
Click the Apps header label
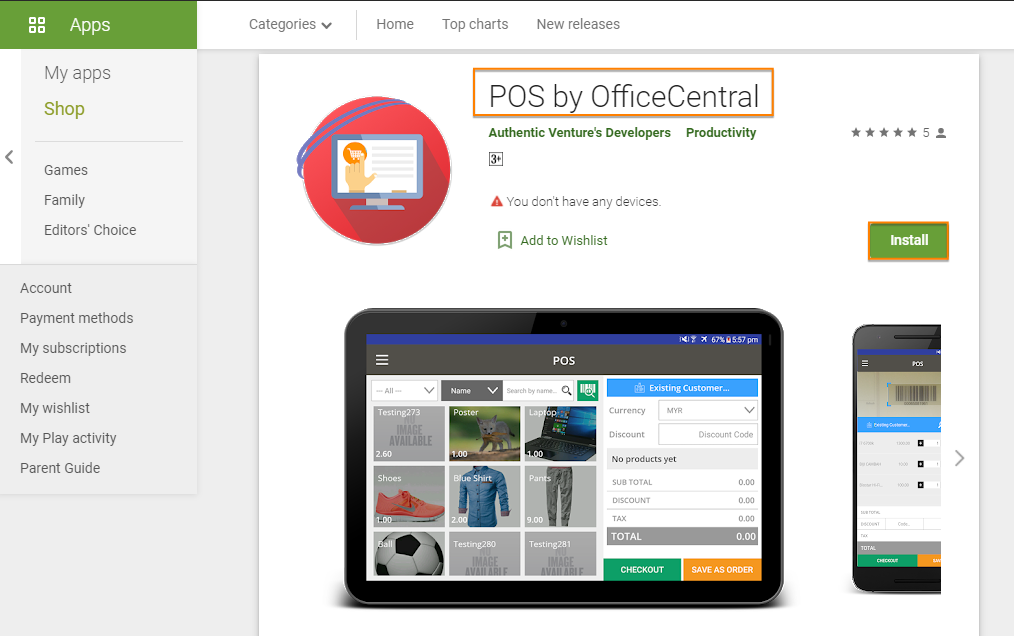tap(90, 25)
